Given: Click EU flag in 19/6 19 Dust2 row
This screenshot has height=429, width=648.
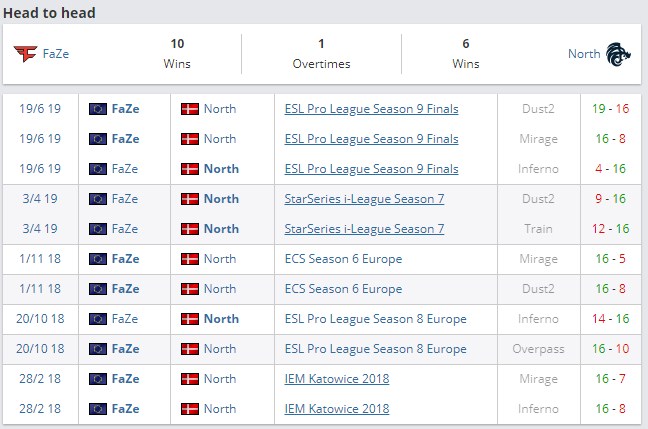Looking at the screenshot, I should tap(98, 108).
